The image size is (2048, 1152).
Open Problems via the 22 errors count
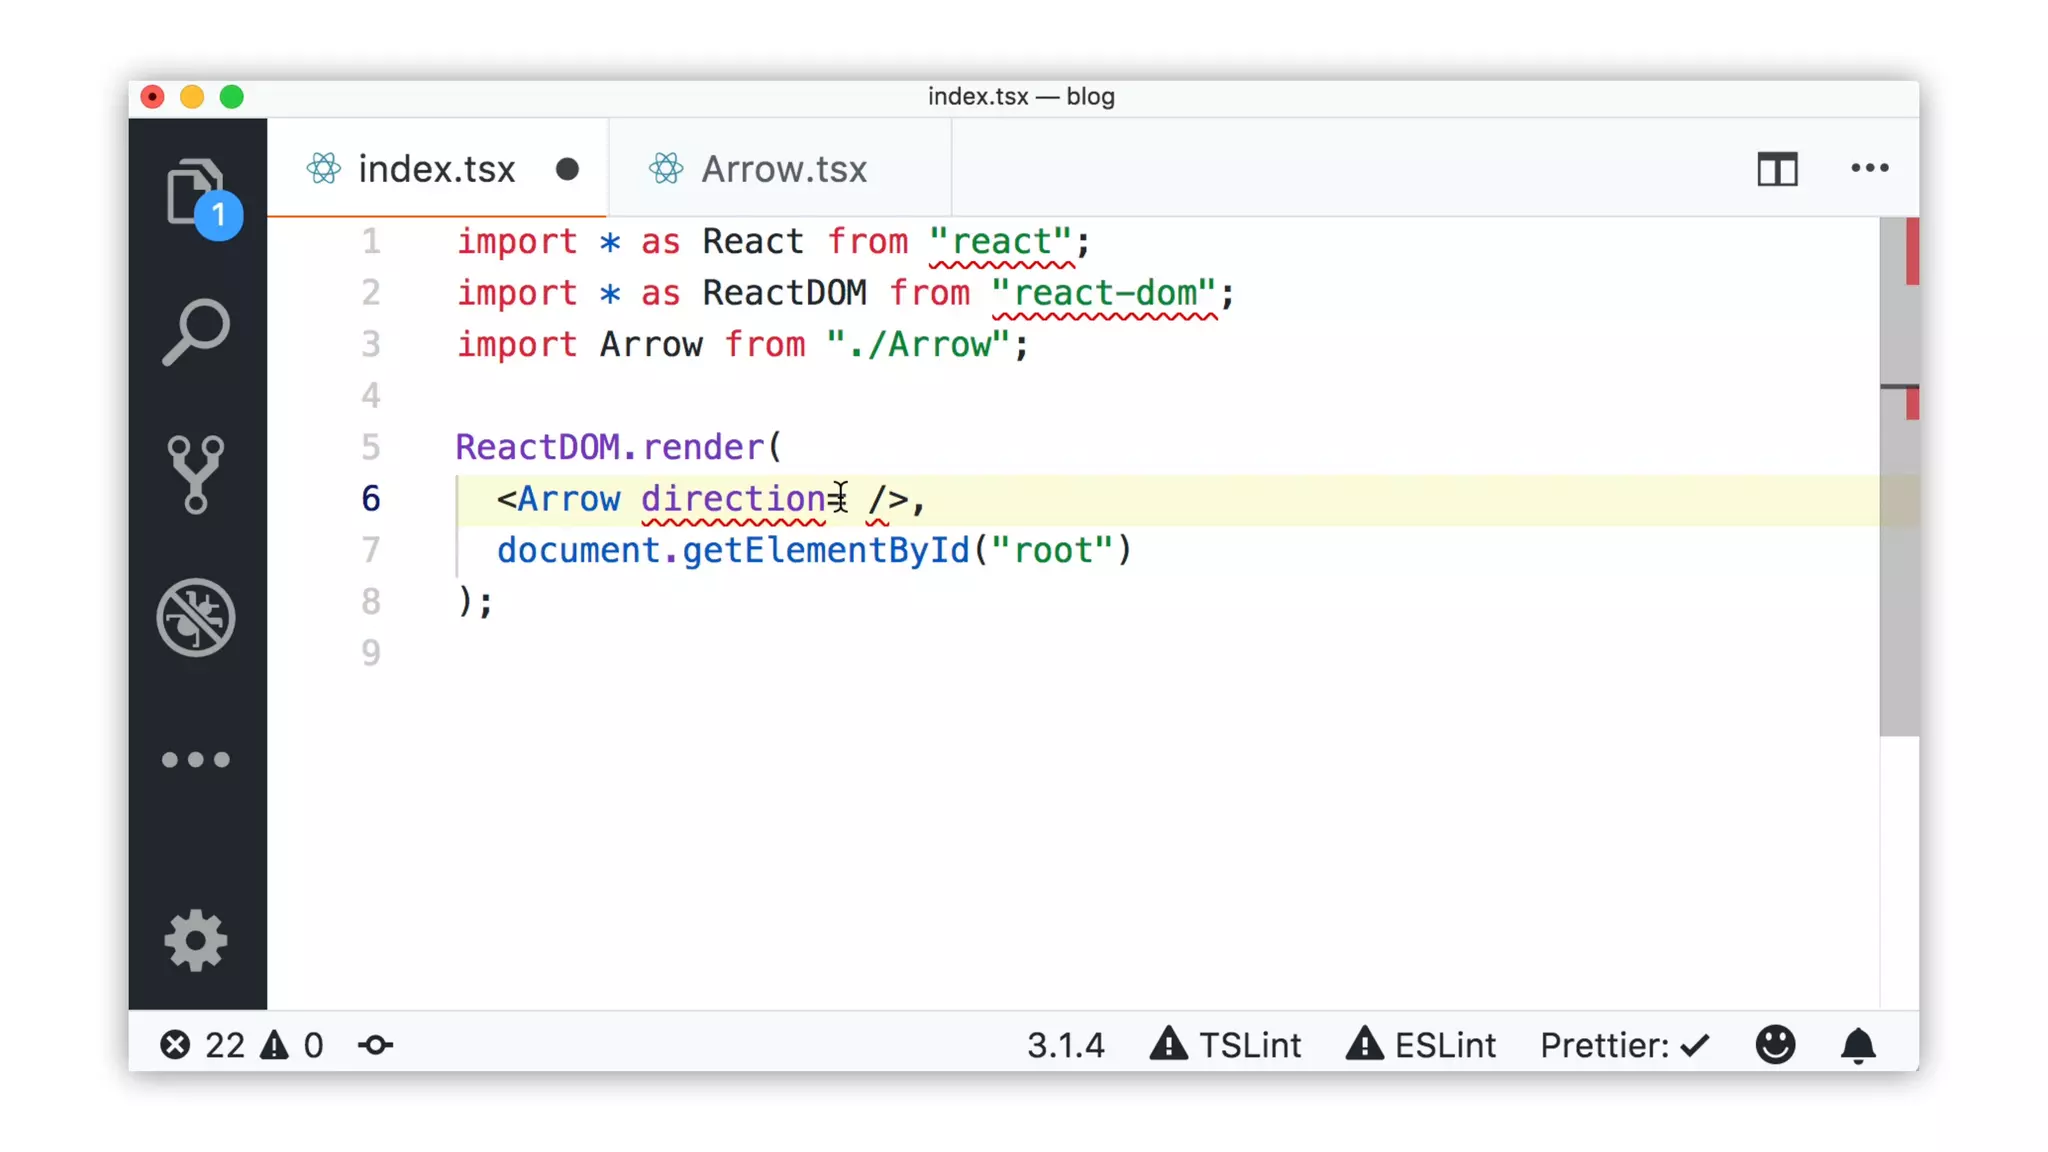click(203, 1045)
